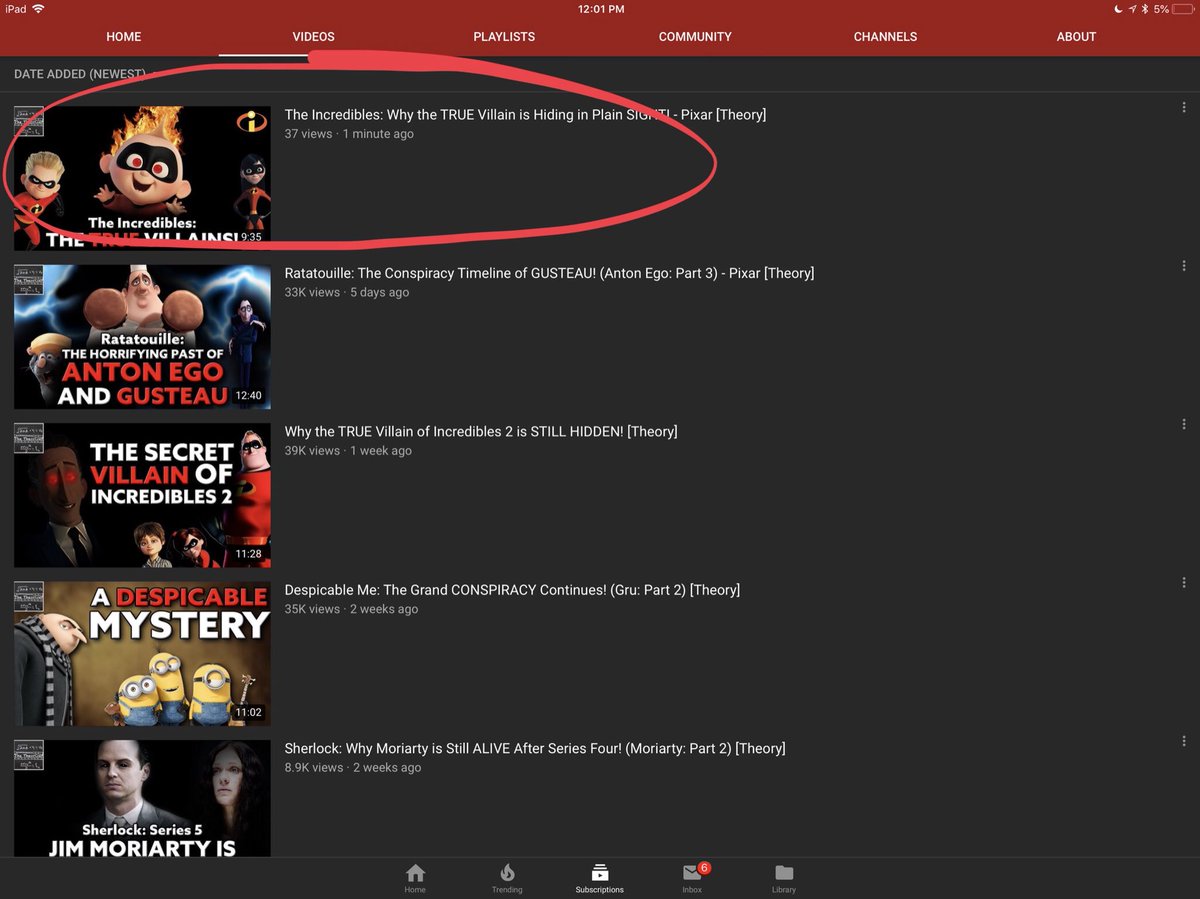The height and width of the screenshot is (899, 1200).
Task: Play Secret Villain of Incredibles 2 thumbnail
Action: point(142,495)
